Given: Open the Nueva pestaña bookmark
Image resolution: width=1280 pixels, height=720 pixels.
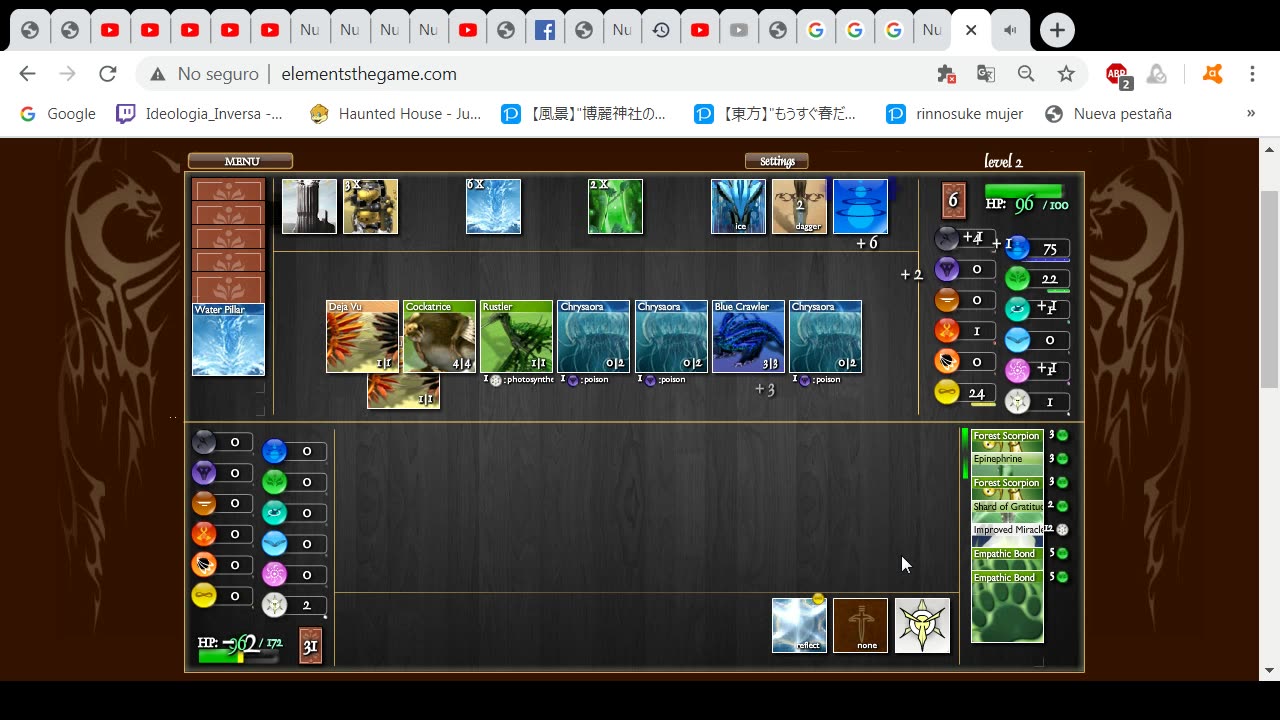Looking at the screenshot, I should pyautogui.click(x=1108, y=113).
